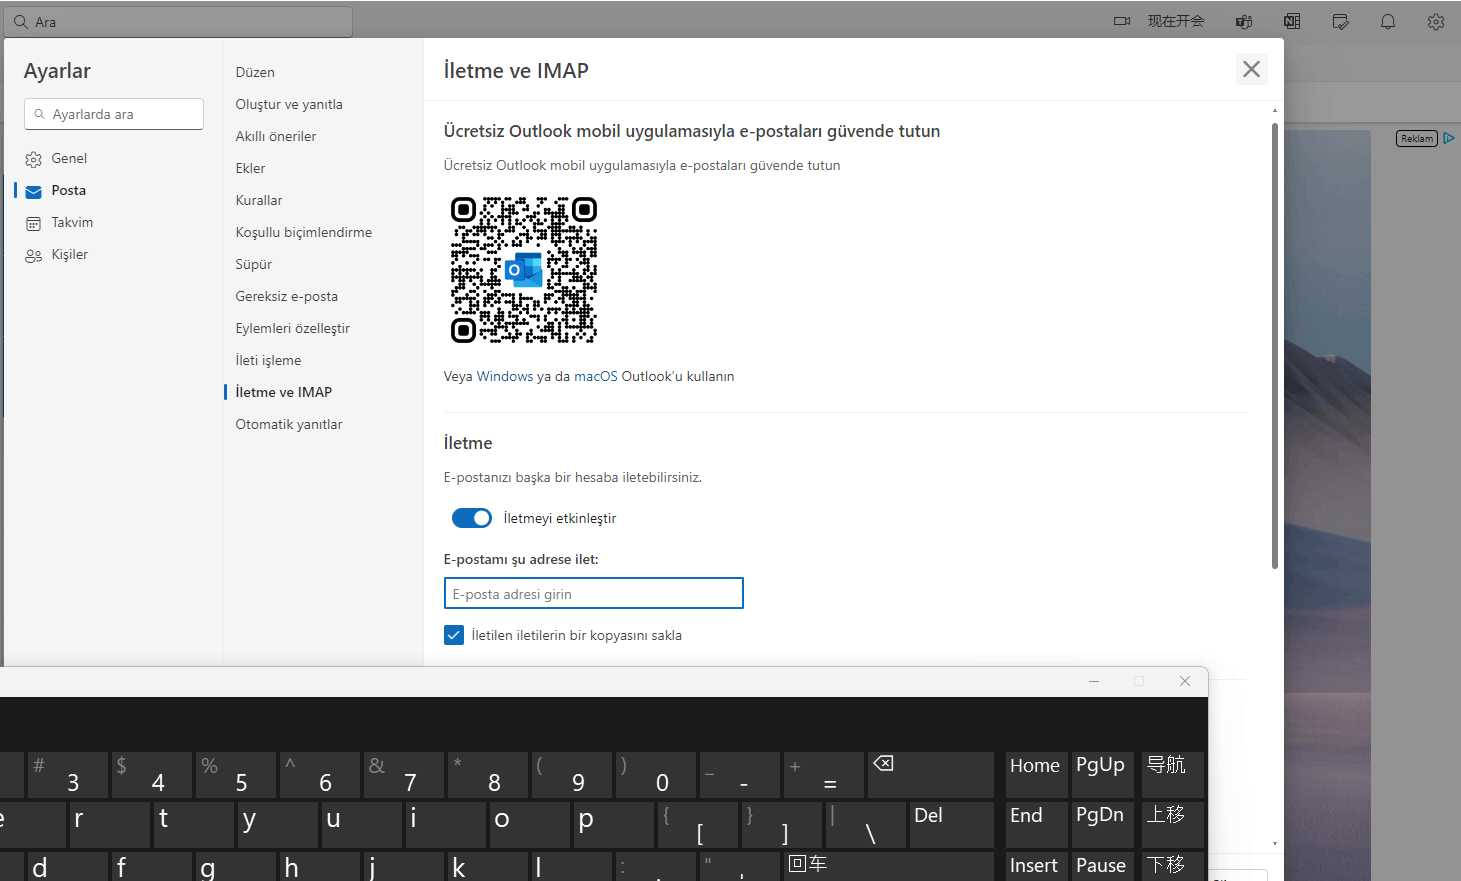Open İleti işleme settings
Screen dimensions: 1461x881
[268, 360]
